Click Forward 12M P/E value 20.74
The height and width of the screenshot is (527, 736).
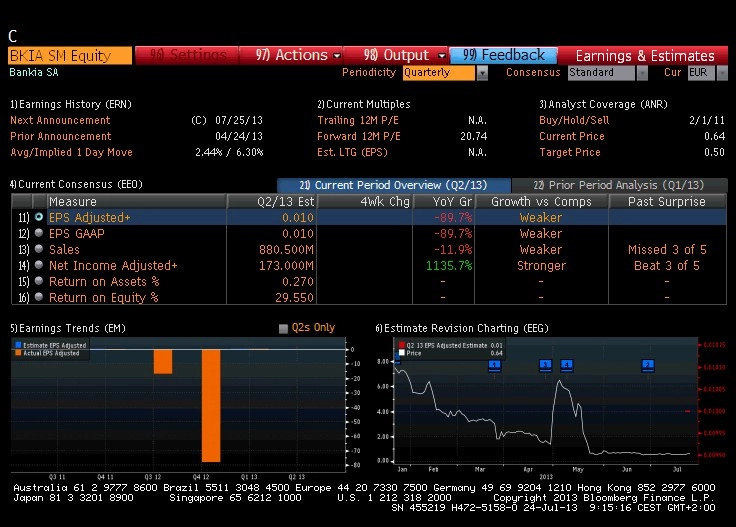pos(474,136)
